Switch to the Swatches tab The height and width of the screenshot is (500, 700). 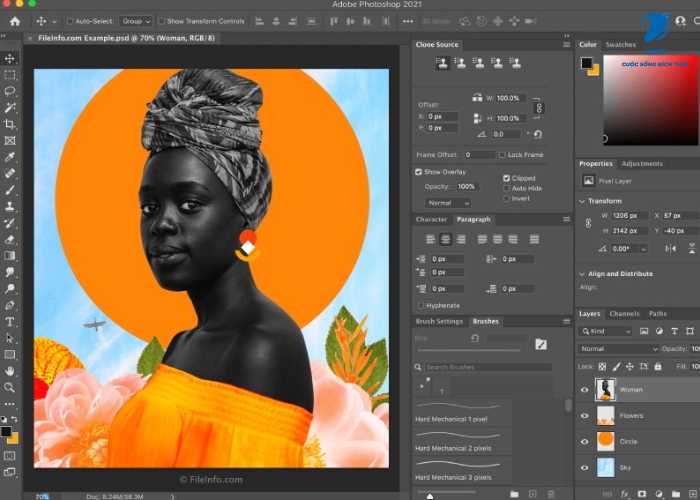621,45
